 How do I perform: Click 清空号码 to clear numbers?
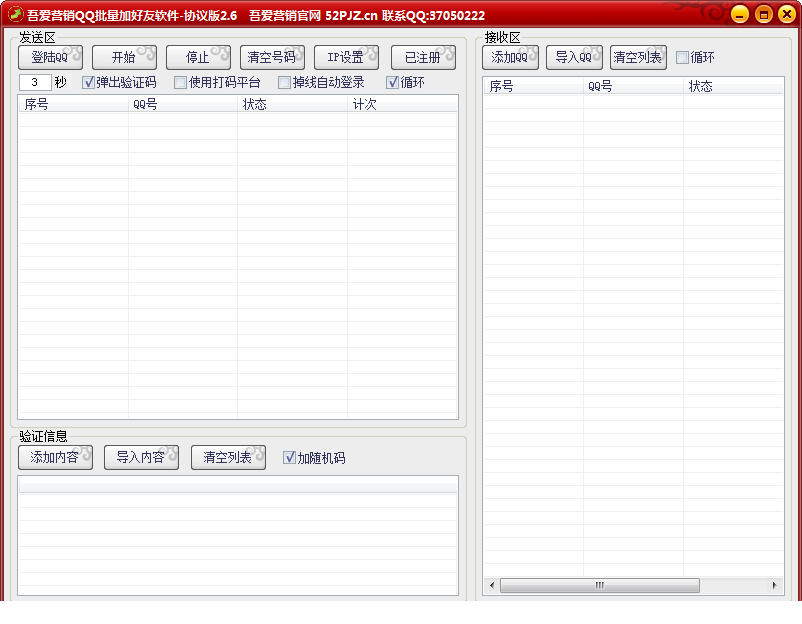[x=272, y=57]
